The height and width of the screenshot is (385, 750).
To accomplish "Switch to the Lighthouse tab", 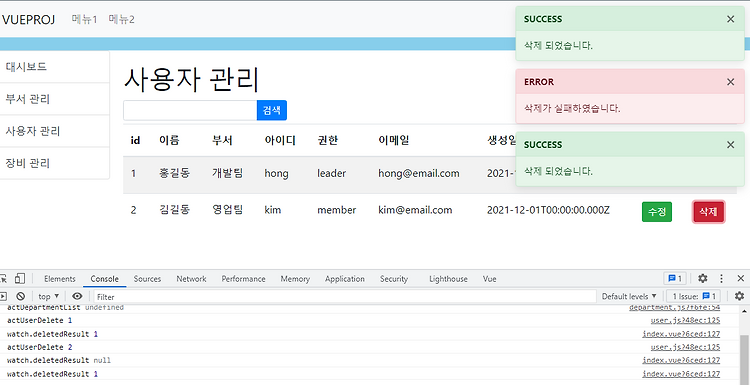I will [x=448, y=279].
